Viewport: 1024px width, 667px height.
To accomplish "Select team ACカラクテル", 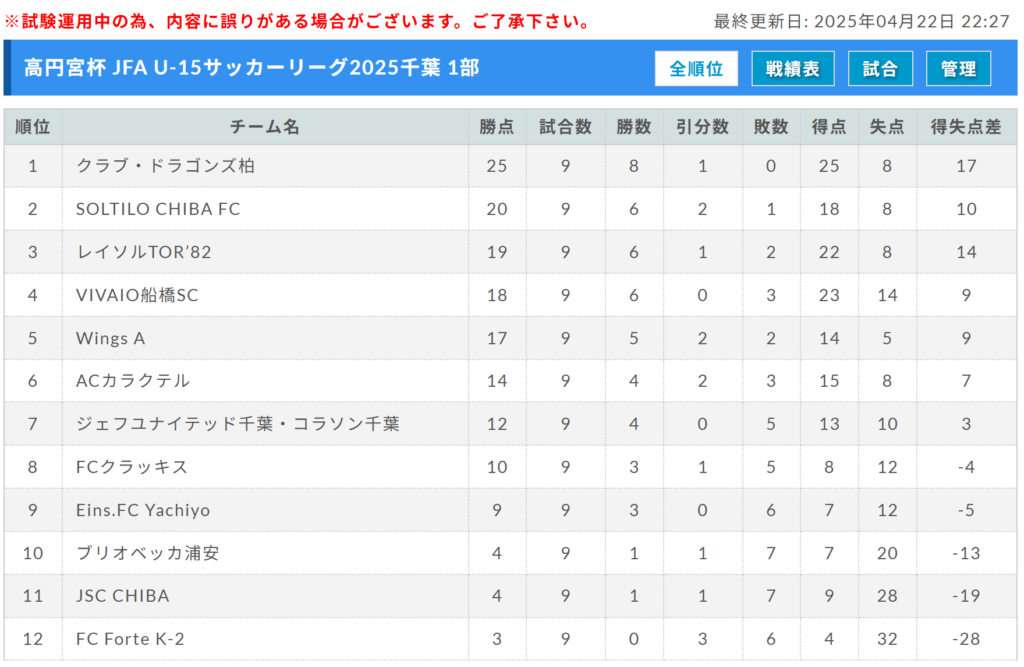I will (133, 381).
